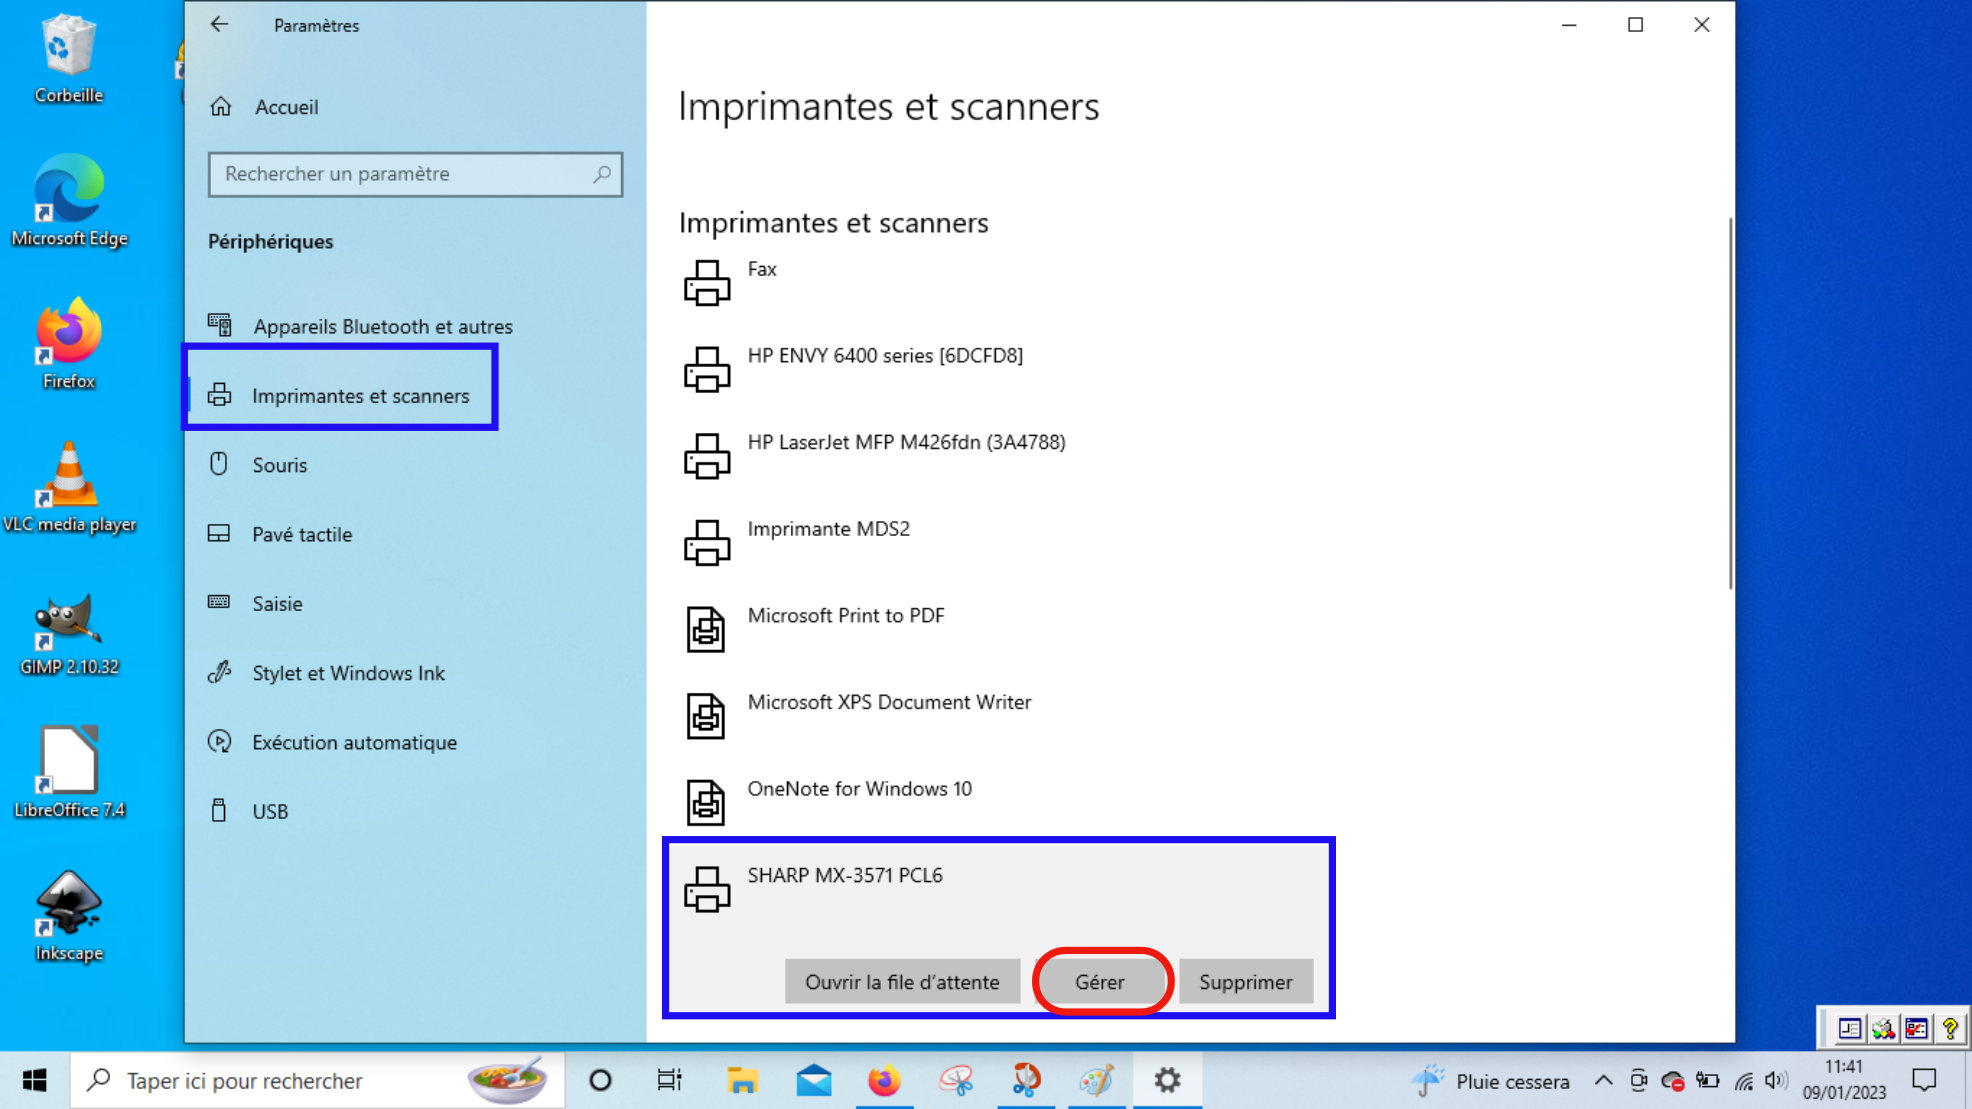Open the Firefox desktop shortcut
Screen dimensions: 1972x1109
68,343
